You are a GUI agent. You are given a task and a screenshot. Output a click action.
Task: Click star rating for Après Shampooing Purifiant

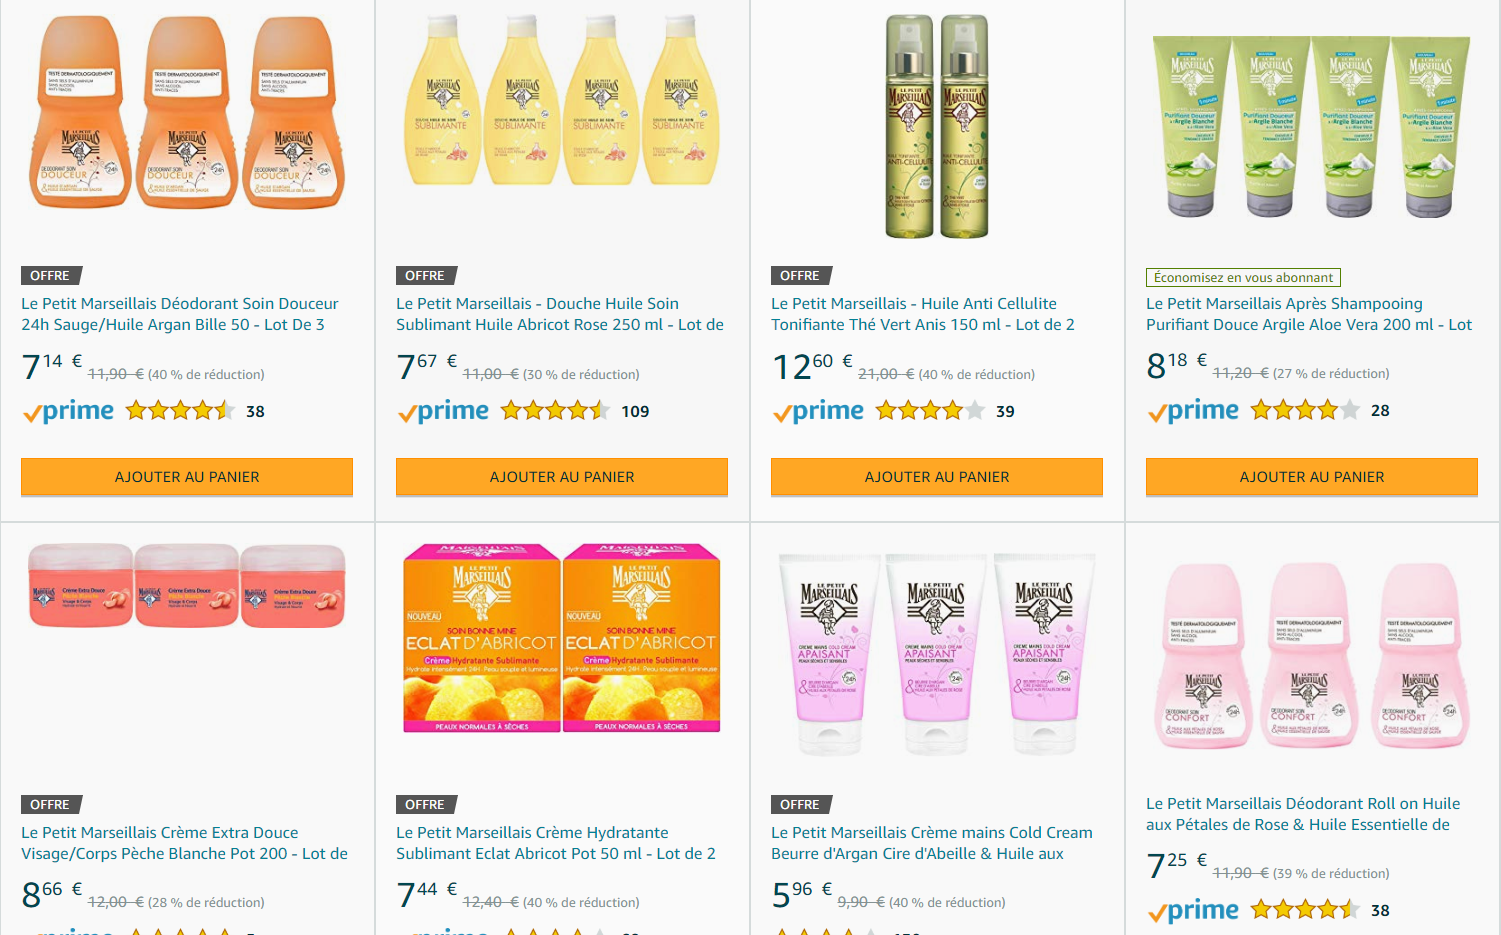(1305, 410)
